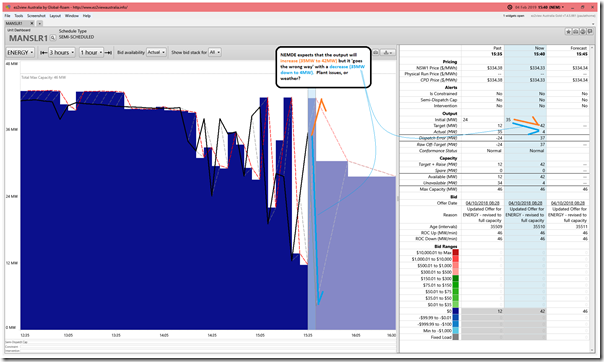This screenshot has height=362, width=604.
Task: Click the ROC Up (MW/min) row label
Action: coord(439,233)
